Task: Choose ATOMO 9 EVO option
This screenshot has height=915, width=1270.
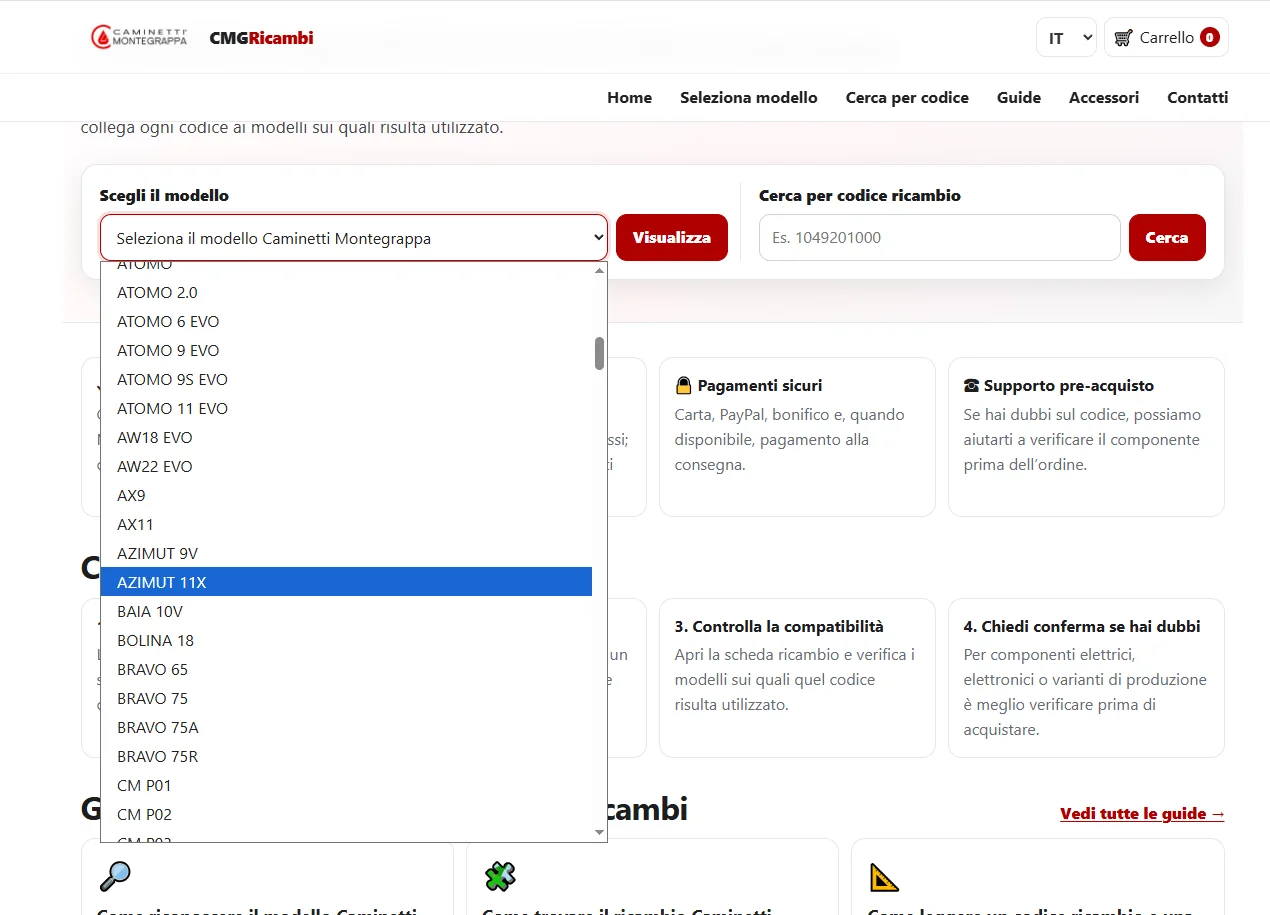Action: (x=346, y=351)
